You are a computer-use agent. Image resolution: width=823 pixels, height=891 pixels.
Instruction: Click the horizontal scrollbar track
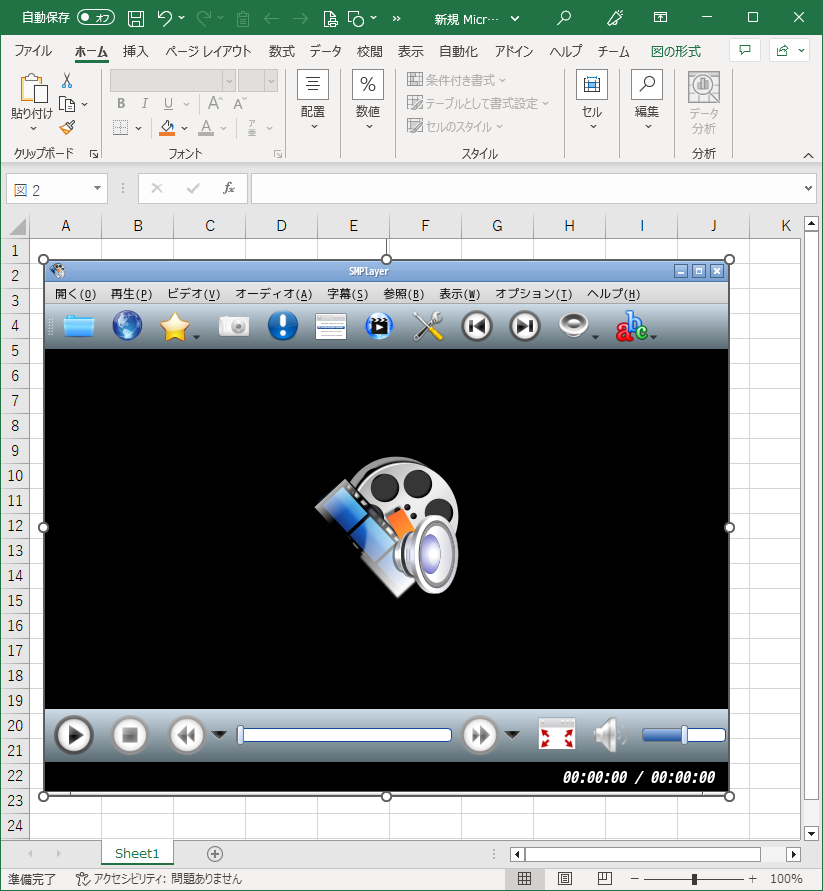click(643, 854)
